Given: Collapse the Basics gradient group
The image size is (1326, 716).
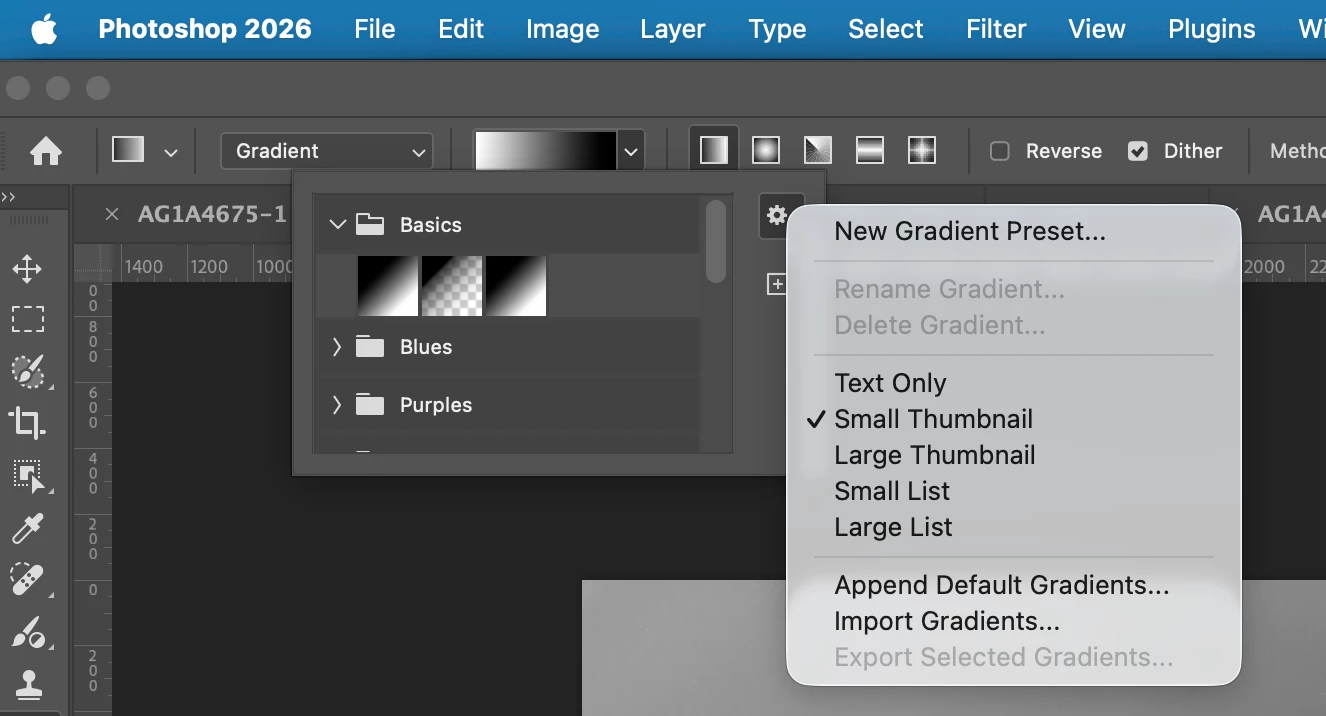Looking at the screenshot, I should pyautogui.click(x=337, y=225).
